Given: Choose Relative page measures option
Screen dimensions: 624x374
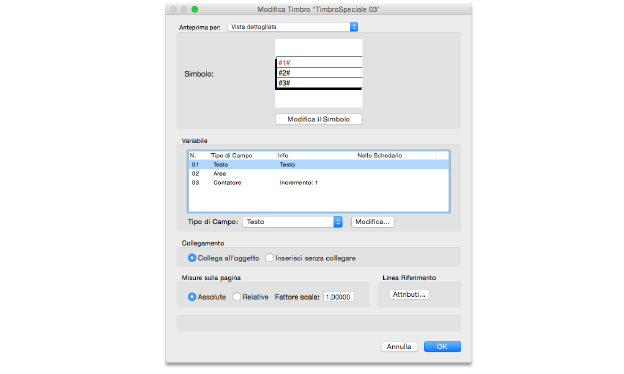Looking at the screenshot, I should point(236,297).
